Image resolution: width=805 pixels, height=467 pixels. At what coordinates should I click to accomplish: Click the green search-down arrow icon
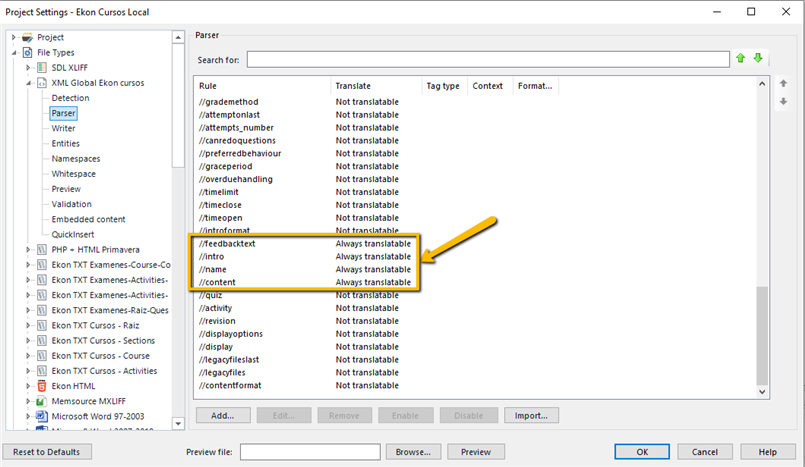click(x=758, y=59)
